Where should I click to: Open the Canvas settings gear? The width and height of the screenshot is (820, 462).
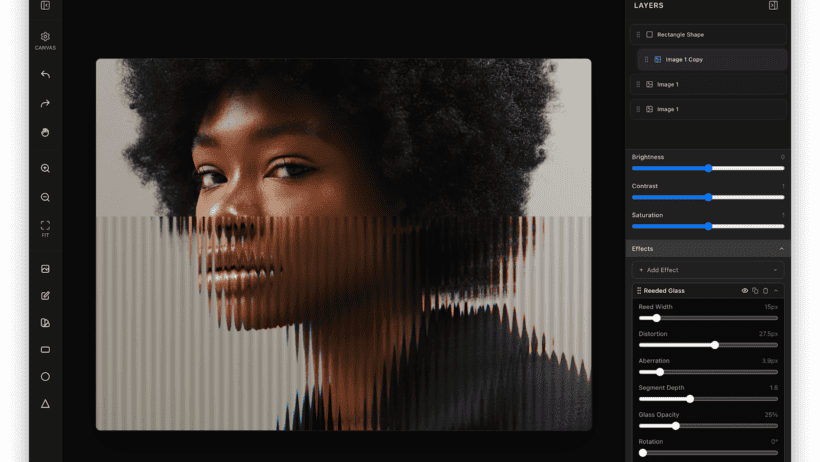[45, 37]
